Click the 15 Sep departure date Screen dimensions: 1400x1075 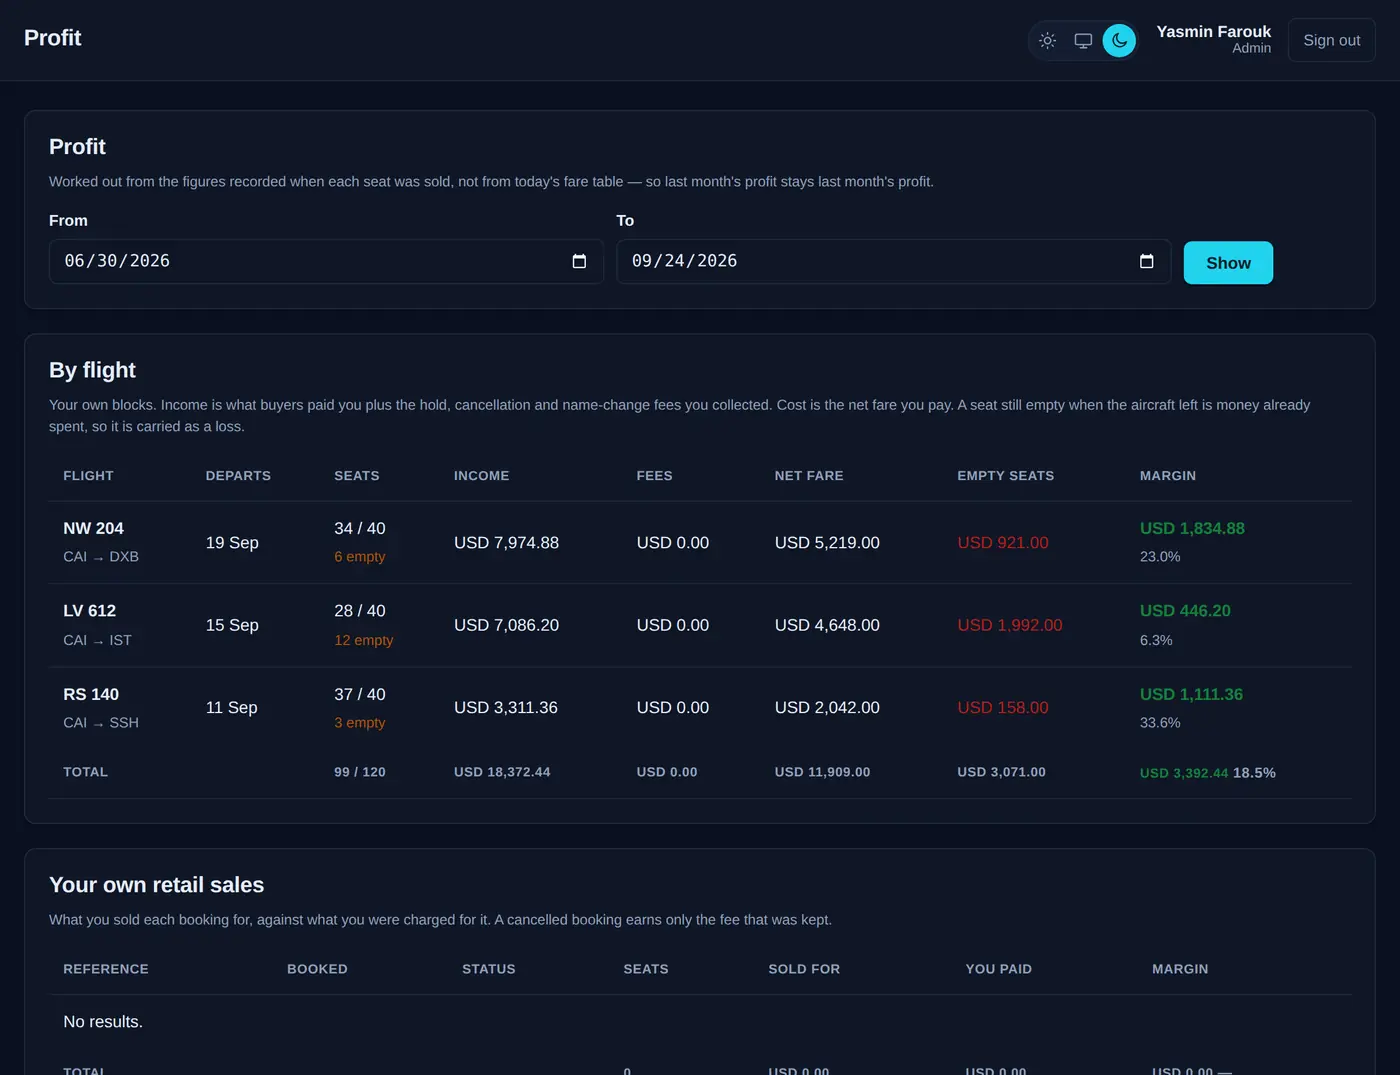pos(232,625)
